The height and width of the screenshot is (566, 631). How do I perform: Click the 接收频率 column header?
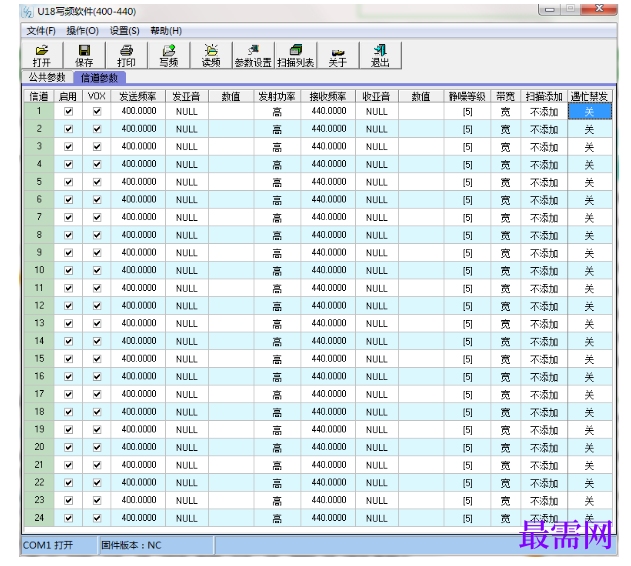tap(328, 97)
